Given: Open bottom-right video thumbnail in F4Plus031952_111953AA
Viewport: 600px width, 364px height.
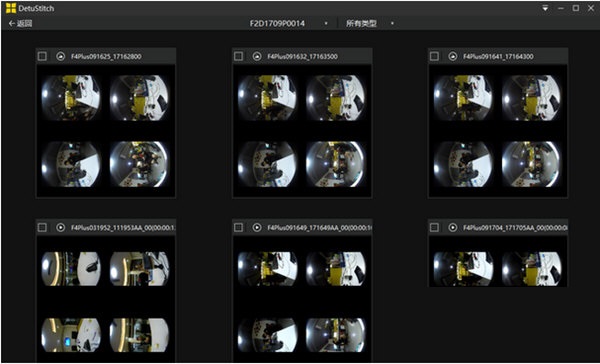Looking at the screenshot, I should pos(139,335).
